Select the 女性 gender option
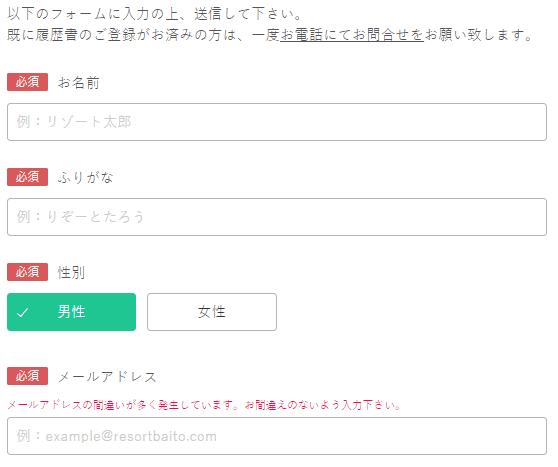This screenshot has width=558, height=467. pyautogui.click(x=212, y=312)
